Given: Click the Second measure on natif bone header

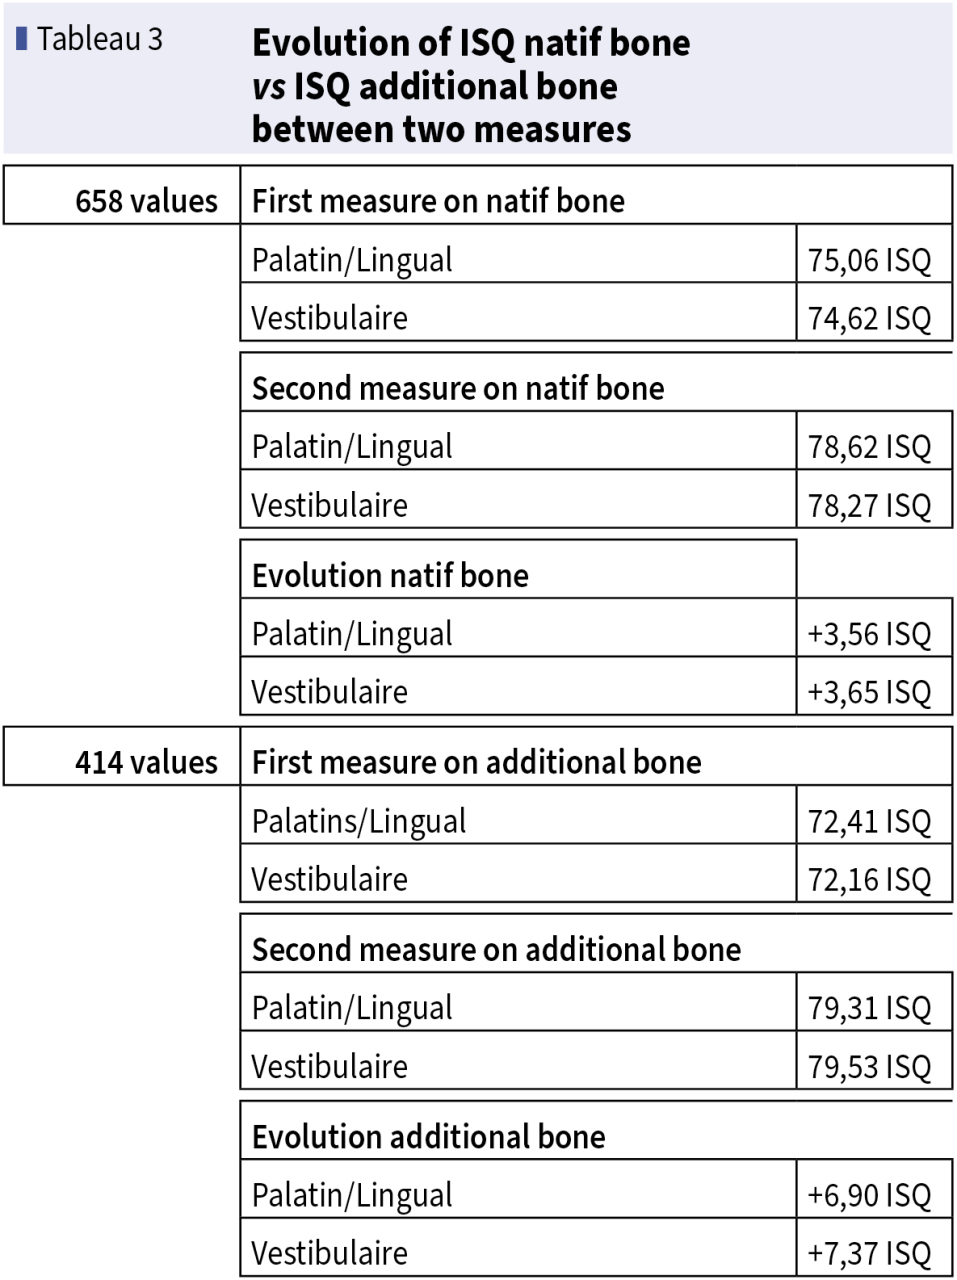Looking at the screenshot, I should (x=596, y=382).
